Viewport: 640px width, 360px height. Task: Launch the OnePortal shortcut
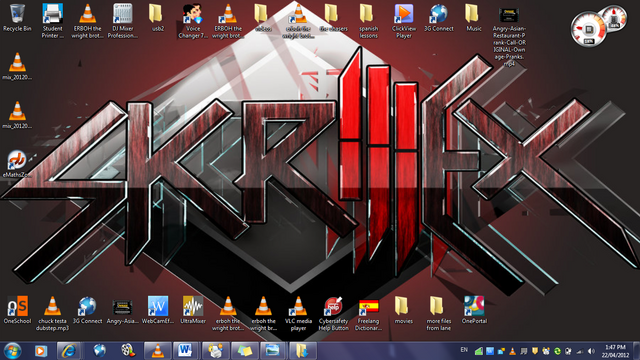[474, 310]
